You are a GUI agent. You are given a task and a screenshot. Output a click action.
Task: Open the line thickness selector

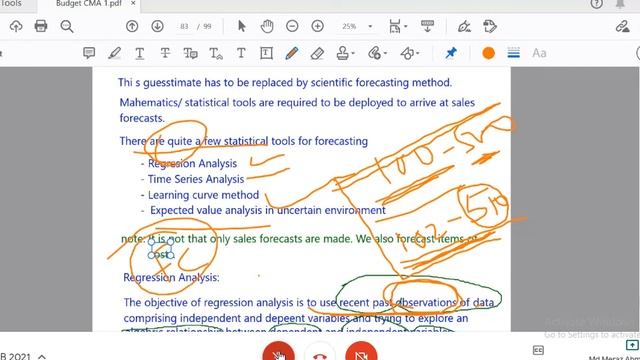513,53
